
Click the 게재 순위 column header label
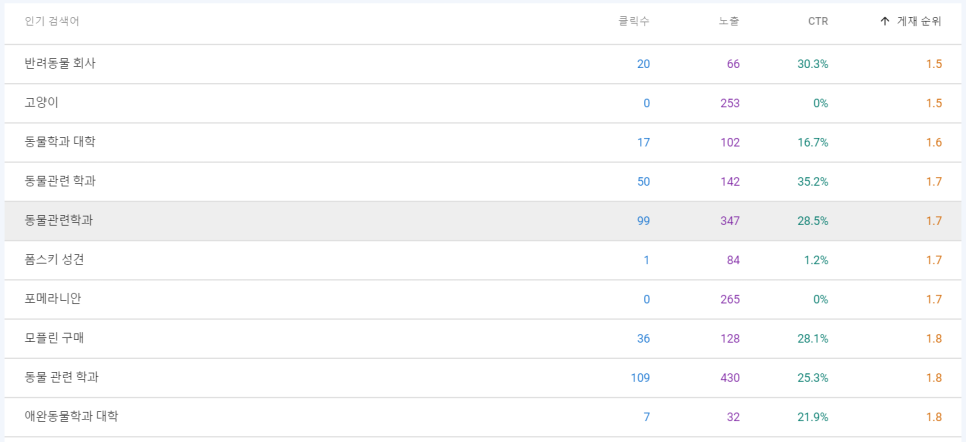pos(919,21)
